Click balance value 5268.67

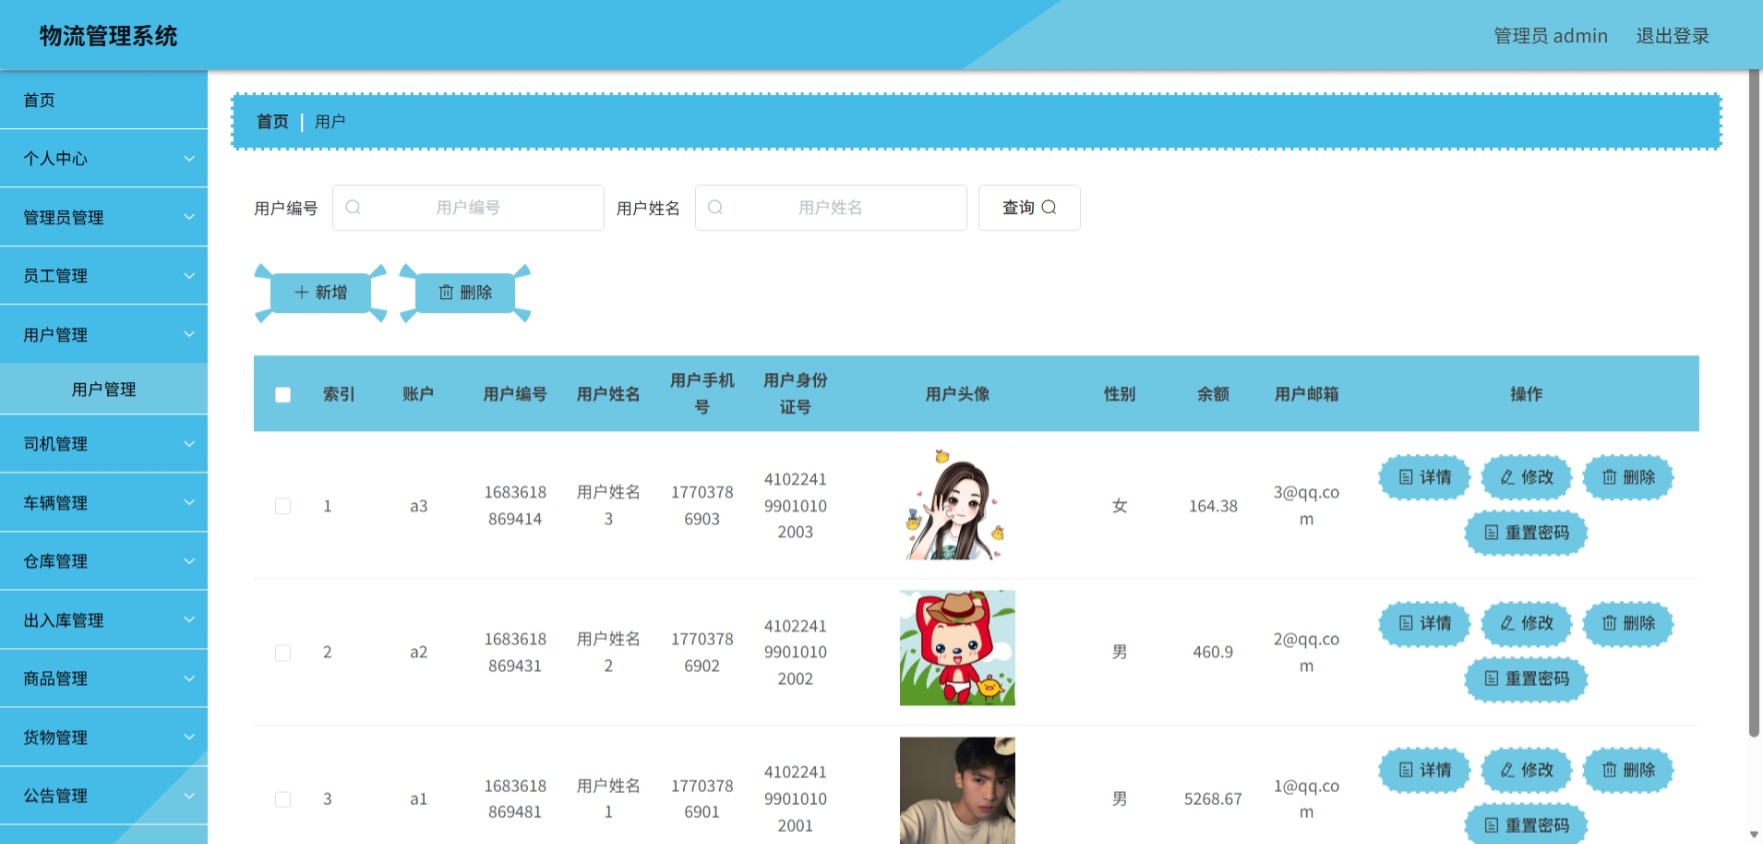pos(1213,799)
